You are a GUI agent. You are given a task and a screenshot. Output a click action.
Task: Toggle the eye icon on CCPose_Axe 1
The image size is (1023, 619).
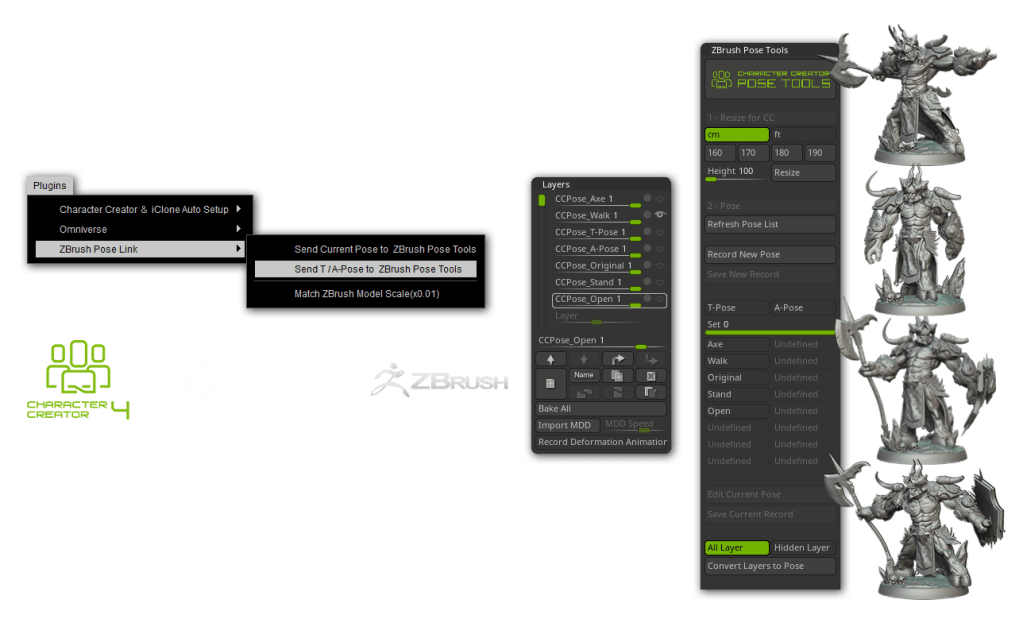coord(660,198)
